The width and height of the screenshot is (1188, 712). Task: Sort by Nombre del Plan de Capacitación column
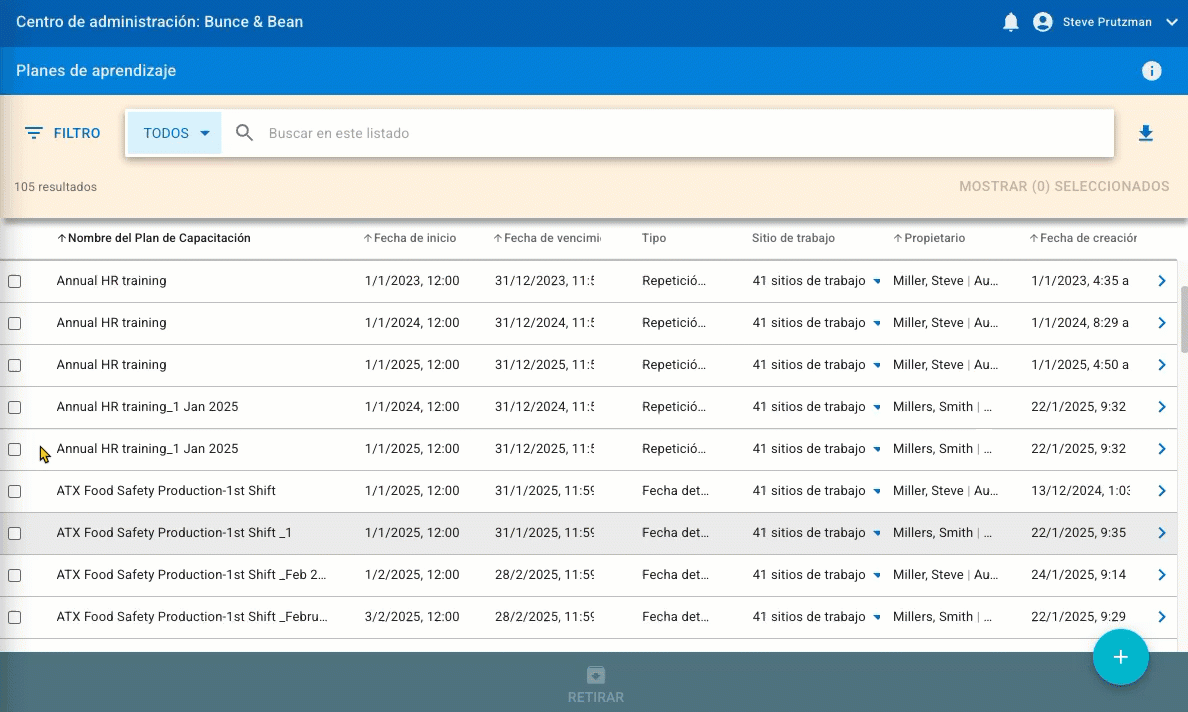(154, 238)
